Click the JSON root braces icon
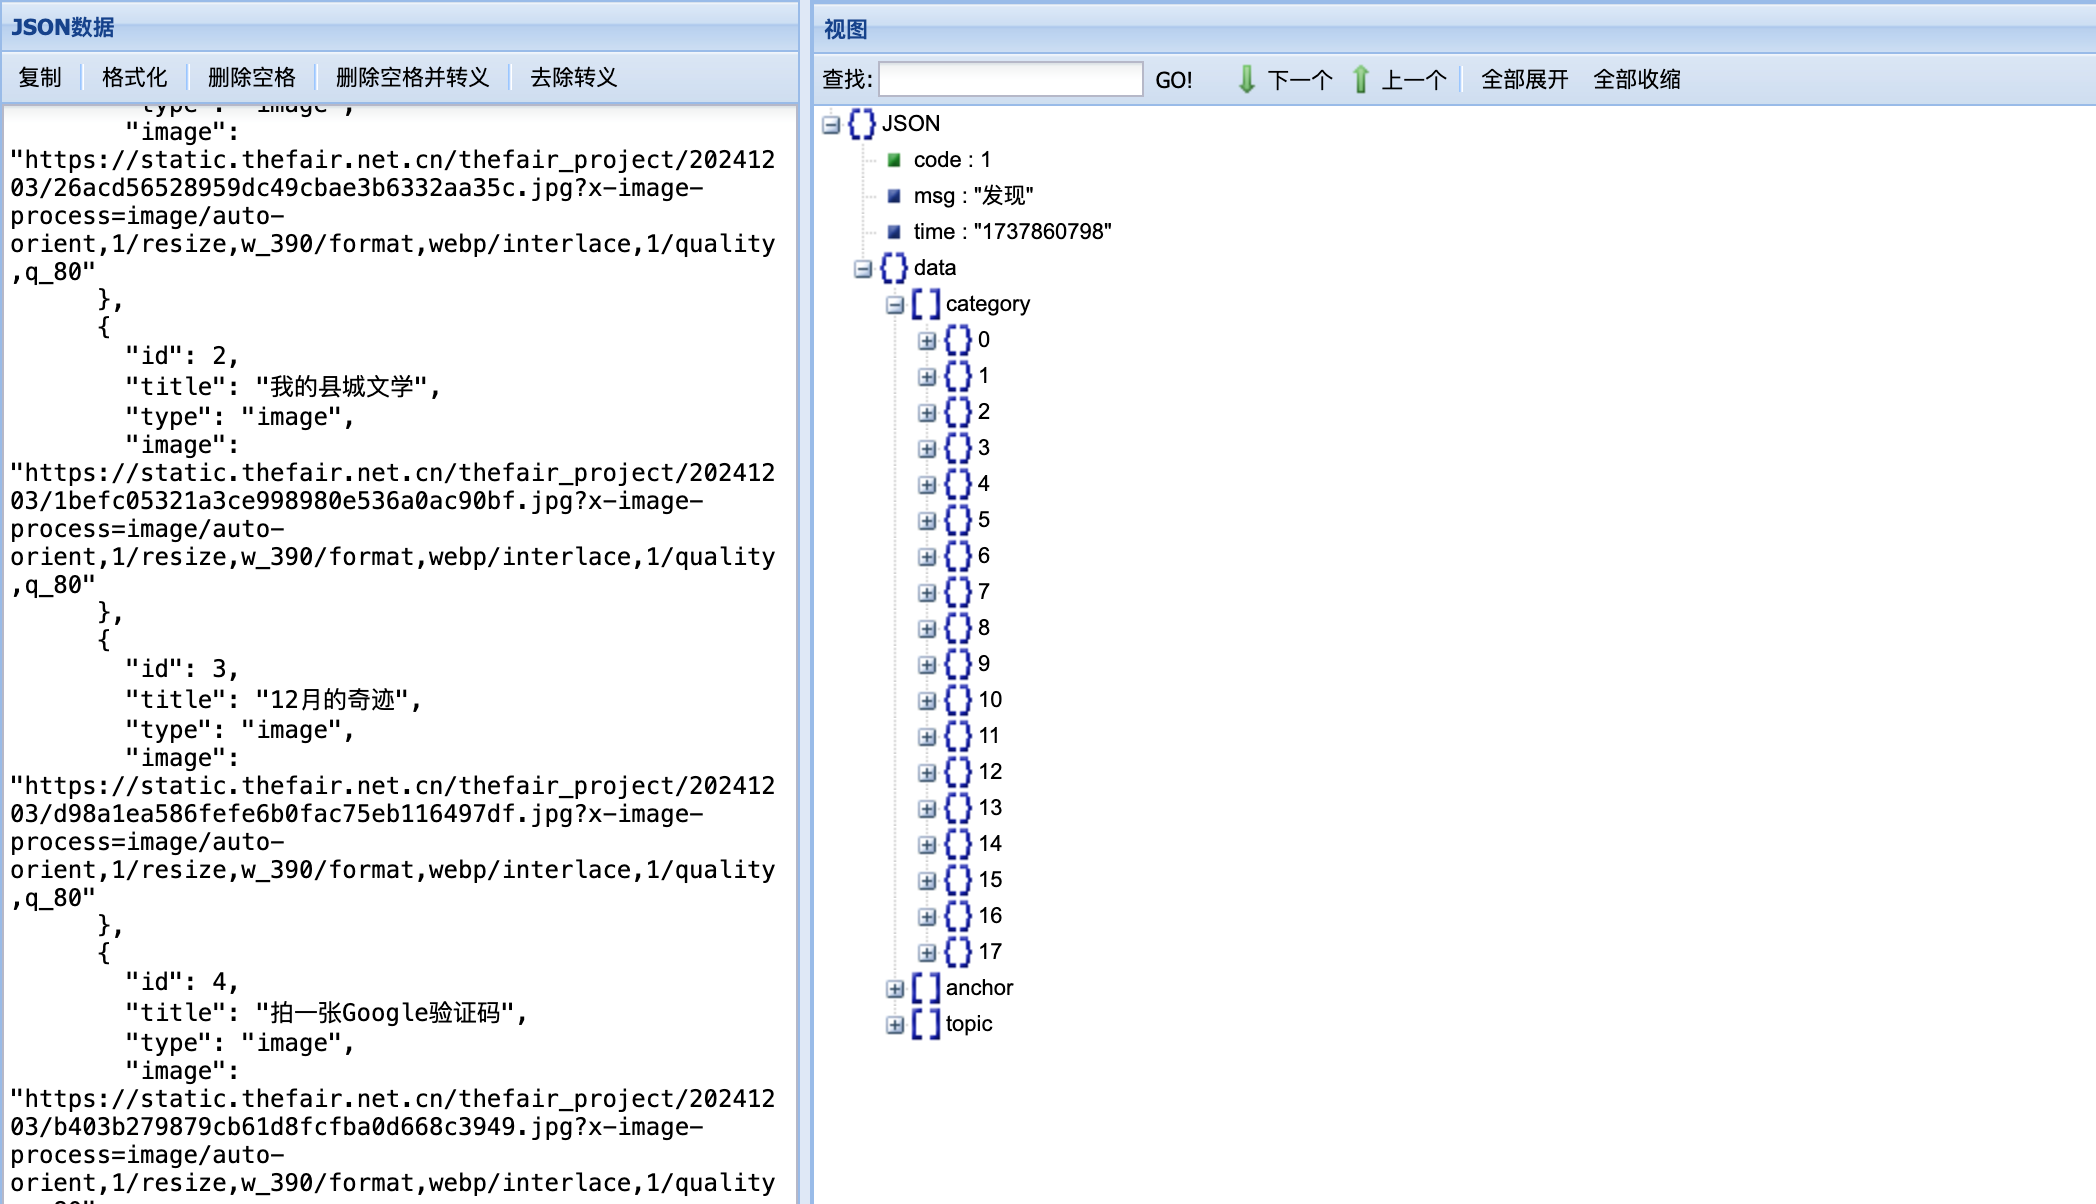2096x1204 pixels. (861, 124)
